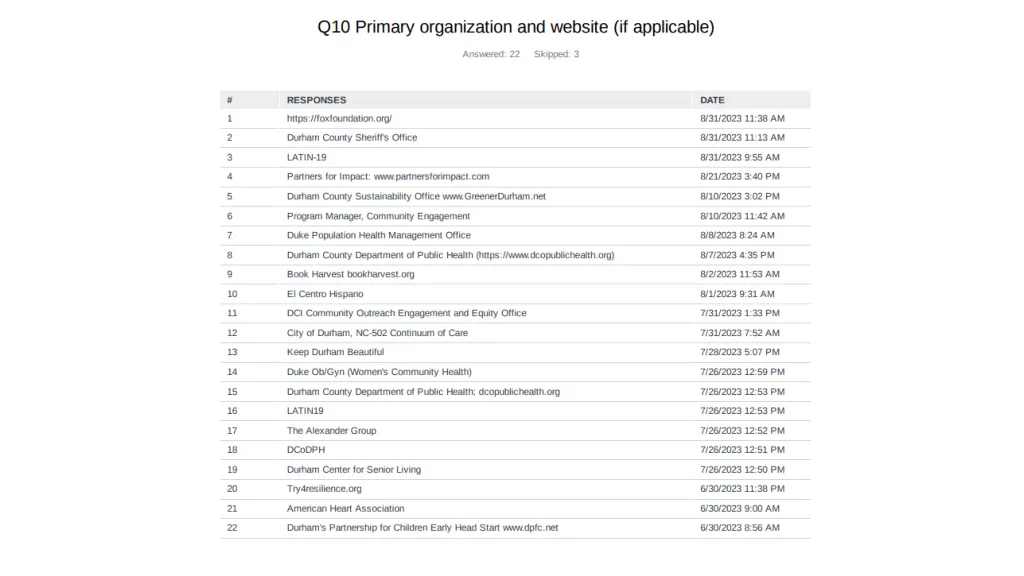This screenshot has height=576, width=1024.
Task: Click the date '8/21/2023 3:40 PM'
Action: [740, 176]
